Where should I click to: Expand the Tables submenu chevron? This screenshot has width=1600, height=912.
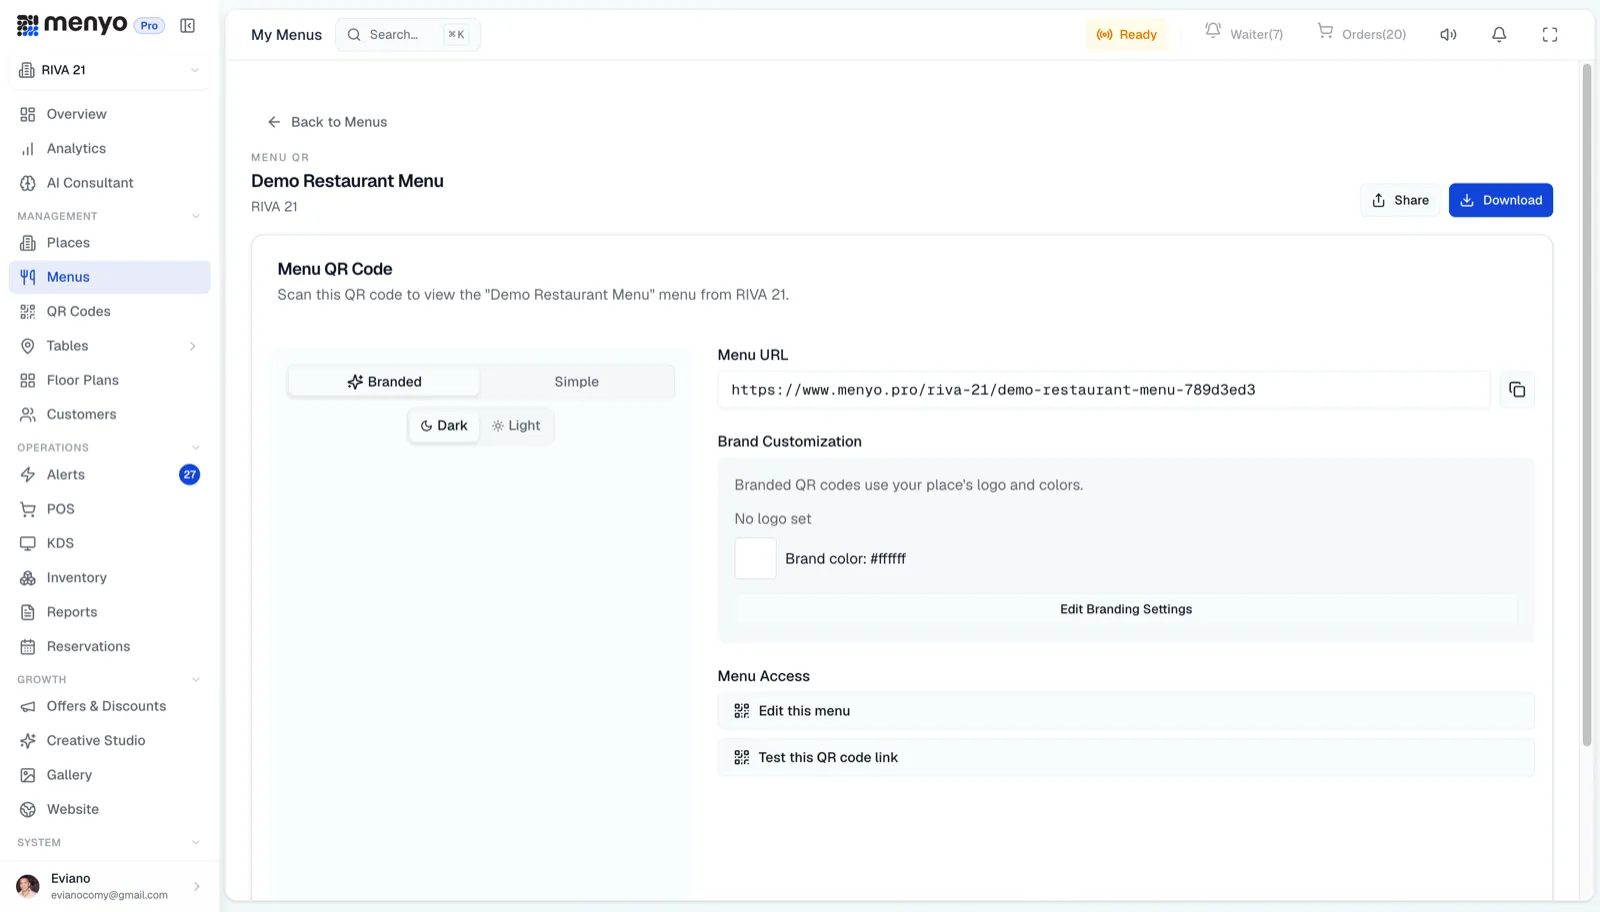tap(193, 346)
